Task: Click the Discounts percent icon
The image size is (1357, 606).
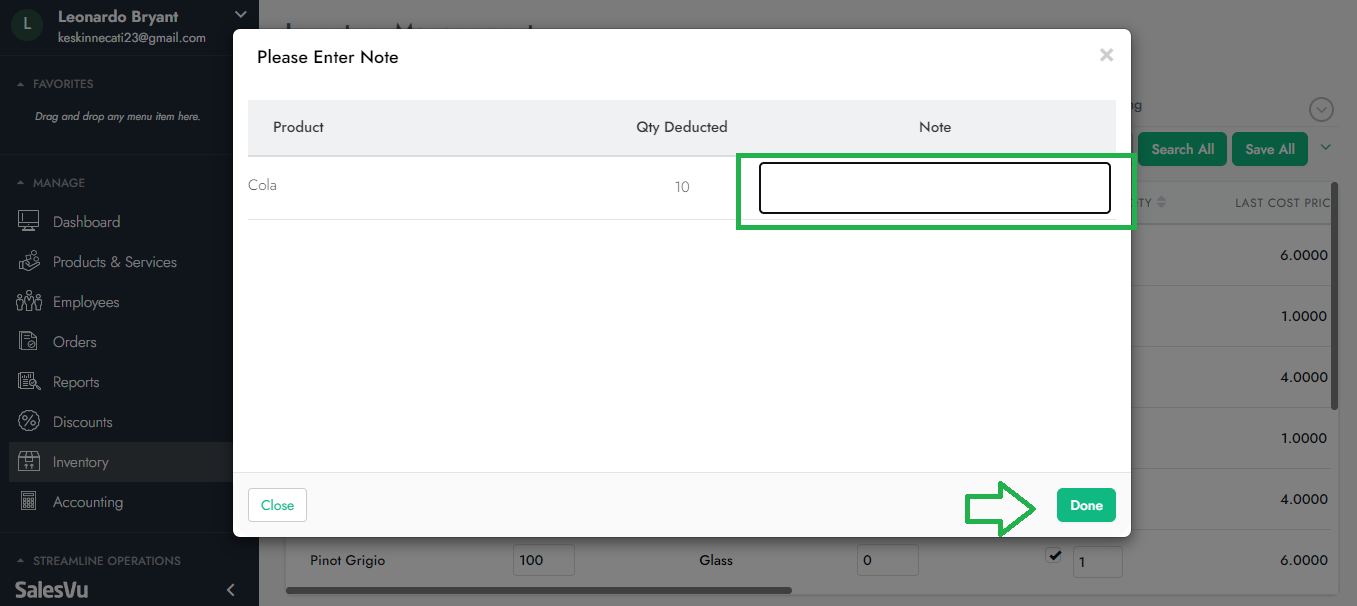Action: point(29,422)
